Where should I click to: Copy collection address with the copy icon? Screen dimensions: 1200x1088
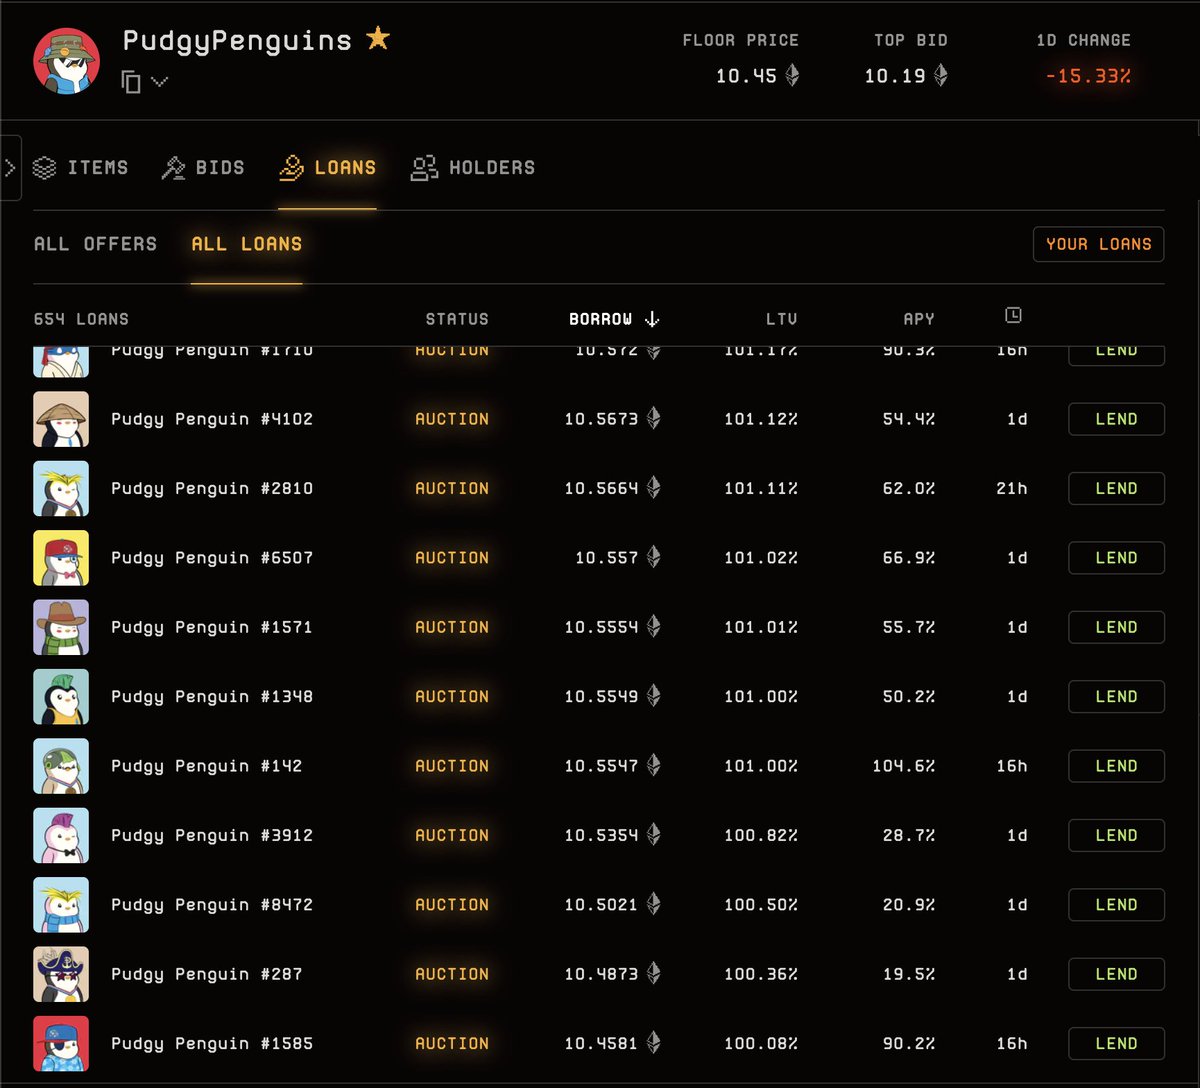click(131, 81)
